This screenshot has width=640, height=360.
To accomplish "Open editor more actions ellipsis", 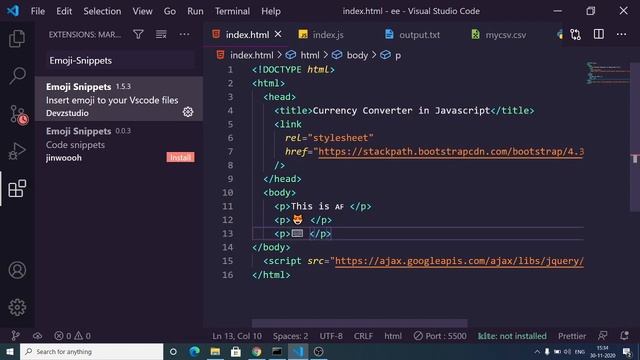I will [x=622, y=34].
